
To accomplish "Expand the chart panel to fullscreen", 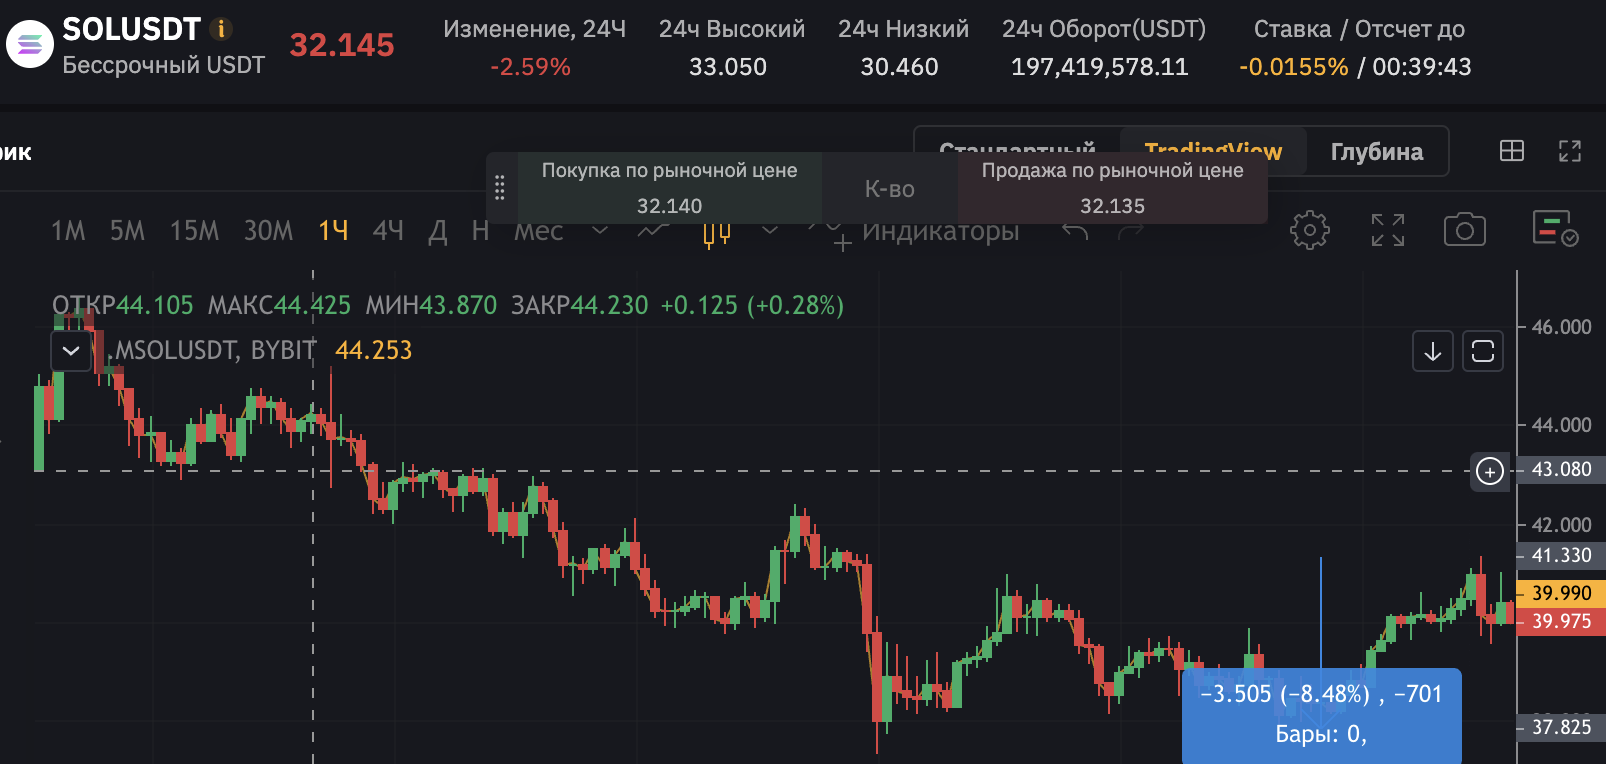I will (x=1570, y=151).
